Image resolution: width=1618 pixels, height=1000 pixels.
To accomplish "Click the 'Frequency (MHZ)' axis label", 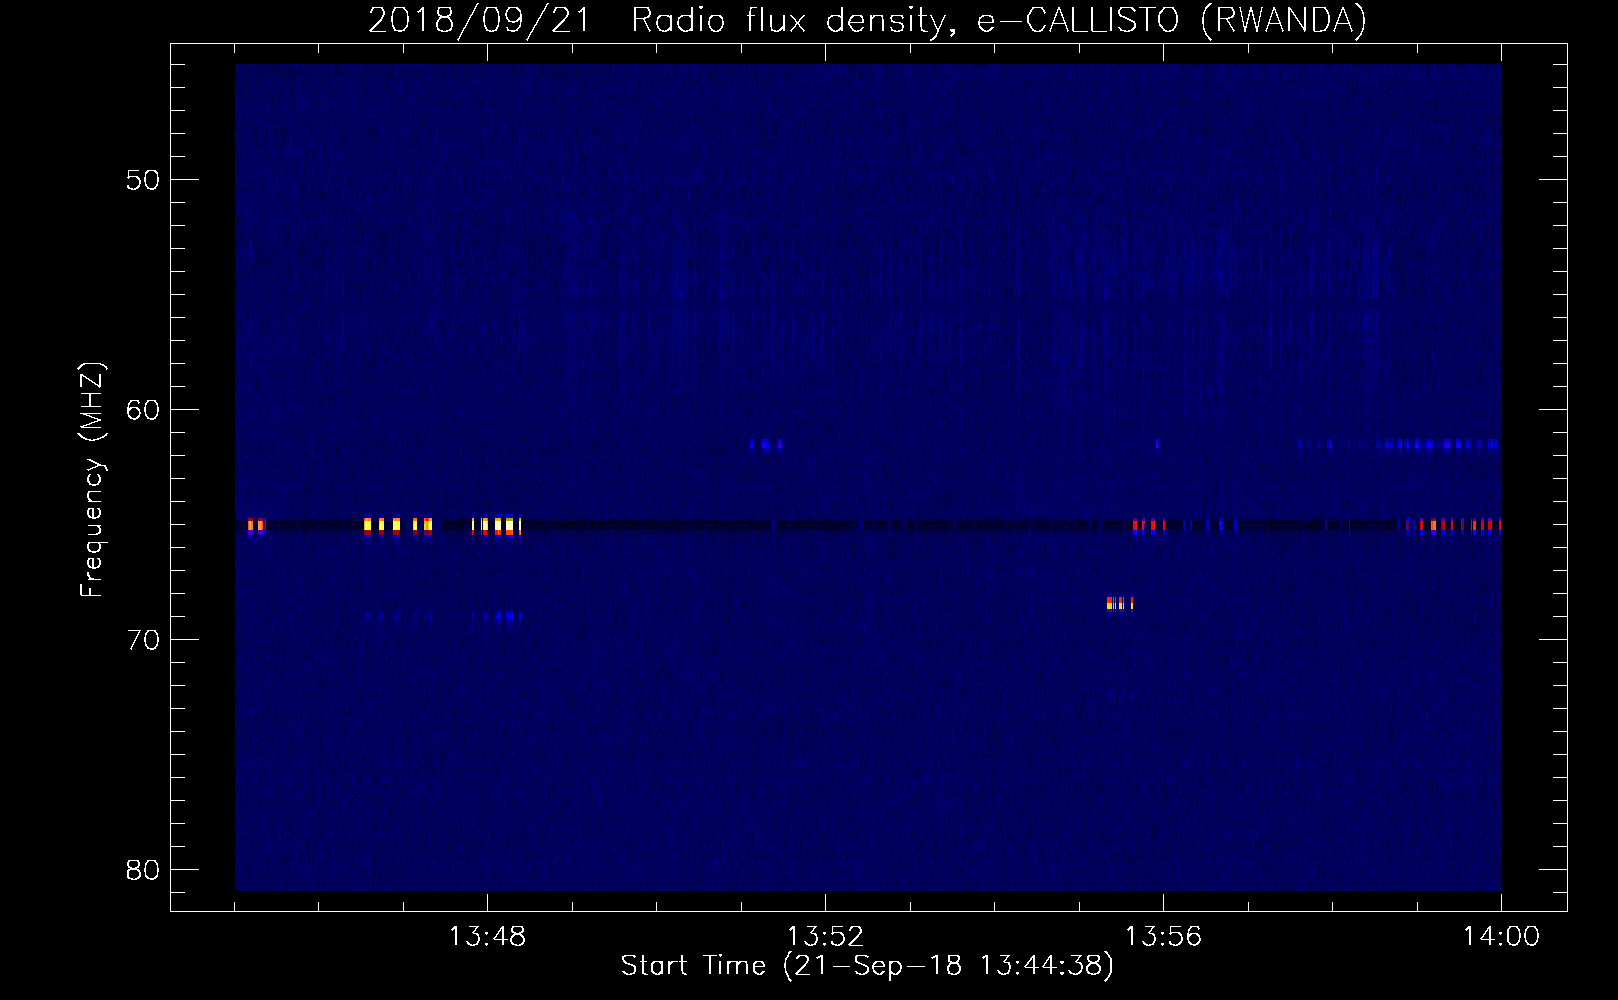I will [x=92, y=480].
